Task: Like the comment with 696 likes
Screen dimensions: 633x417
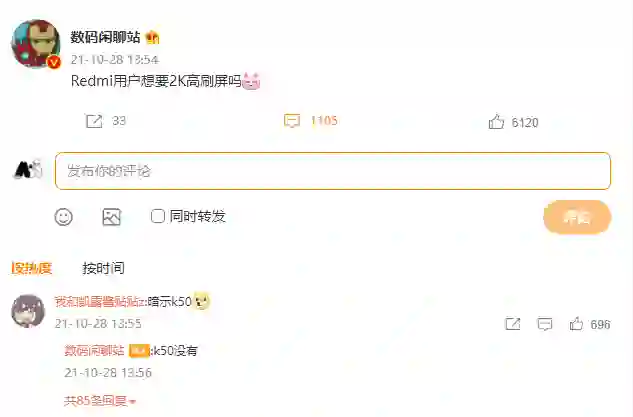Action: click(576, 324)
